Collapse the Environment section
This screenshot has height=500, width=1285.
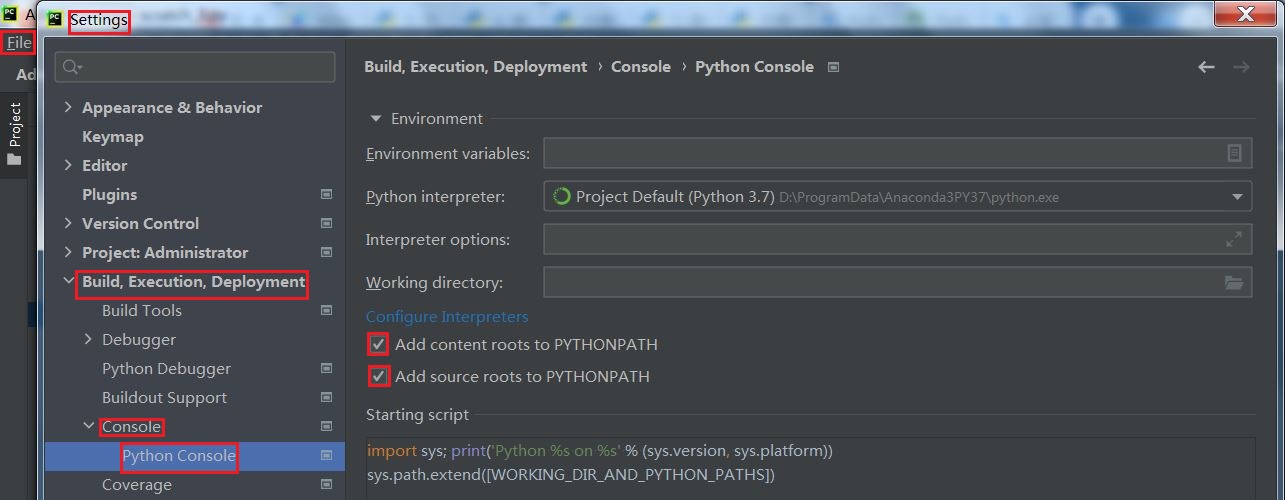[376, 119]
